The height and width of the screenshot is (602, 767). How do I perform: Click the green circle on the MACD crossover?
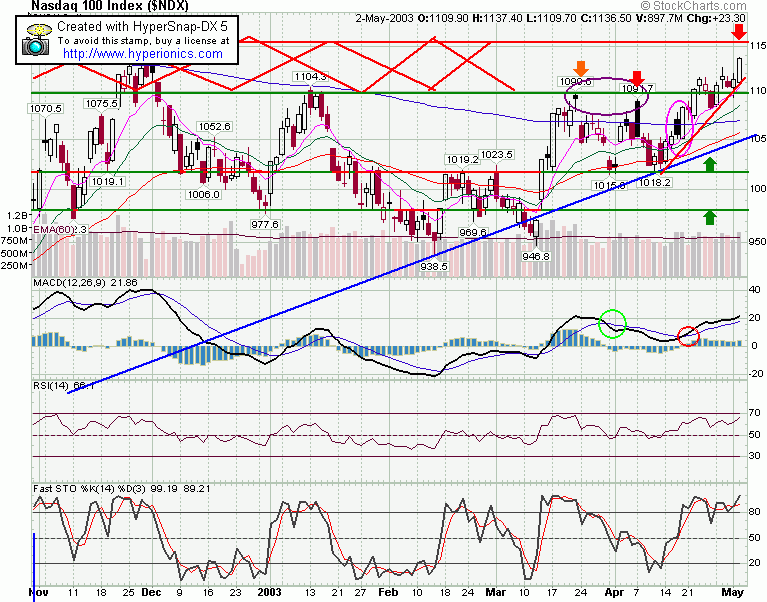pyautogui.click(x=612, y=324)
